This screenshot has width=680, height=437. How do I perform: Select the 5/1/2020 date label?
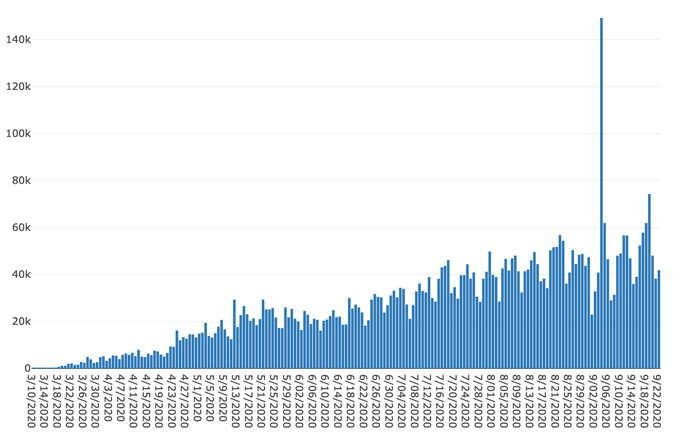(198, 397)
